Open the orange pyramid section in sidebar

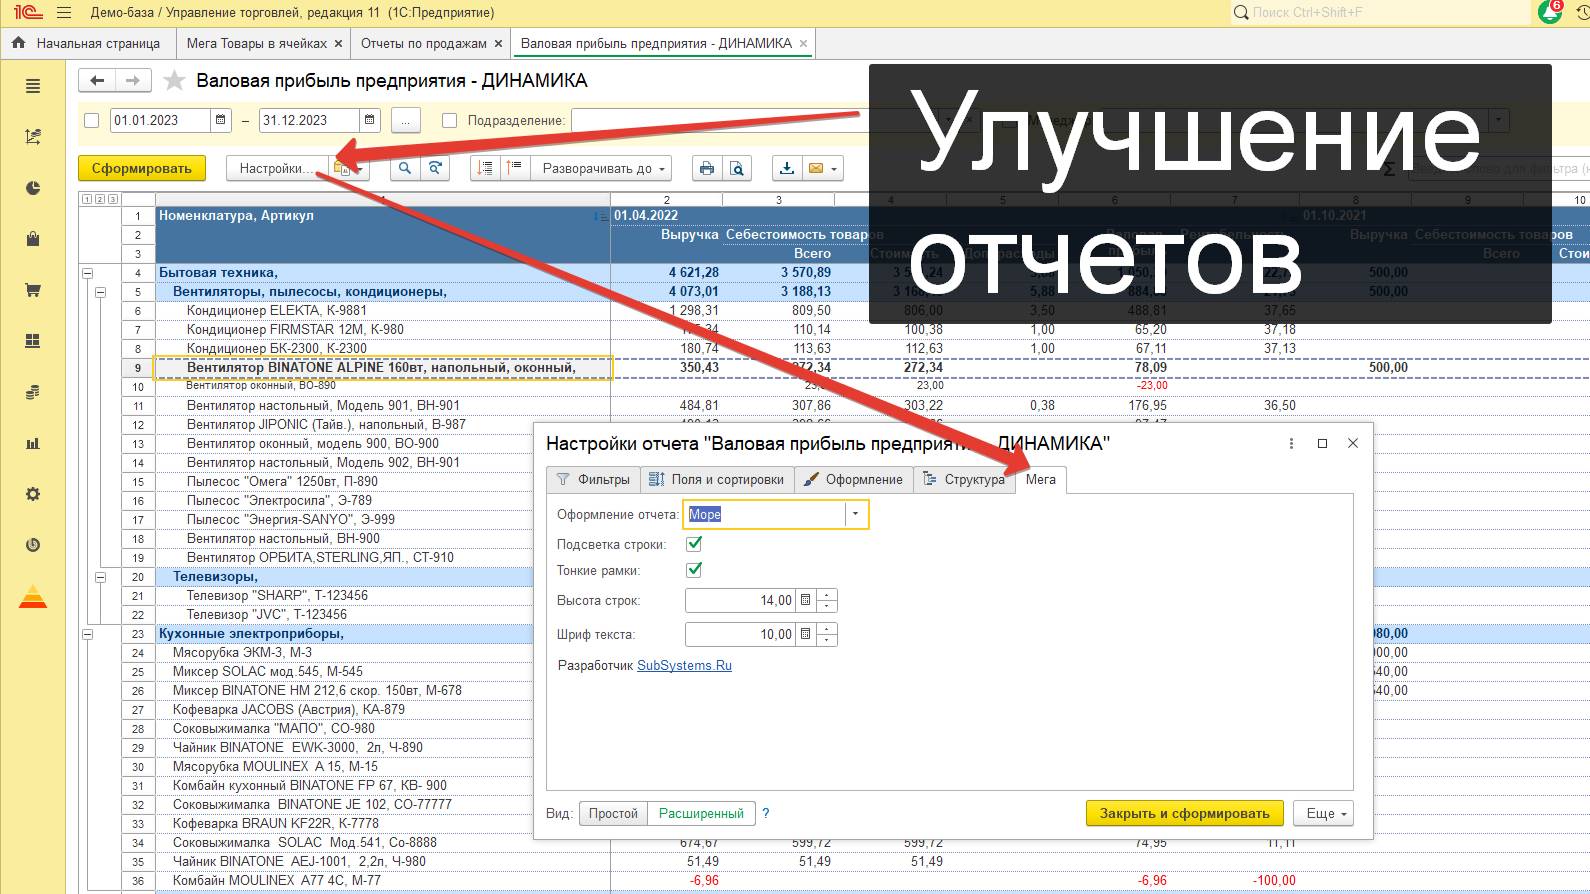pyautogui.click(x=33, y=597)
